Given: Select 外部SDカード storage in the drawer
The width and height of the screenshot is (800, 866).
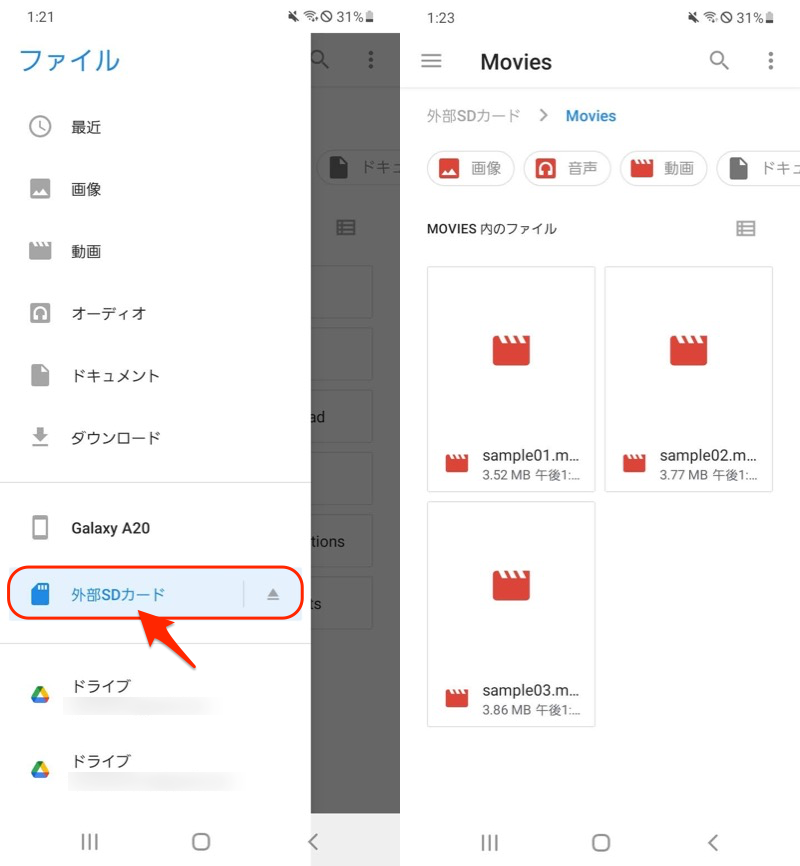Looking at the screenshot, I should [117, 595].
